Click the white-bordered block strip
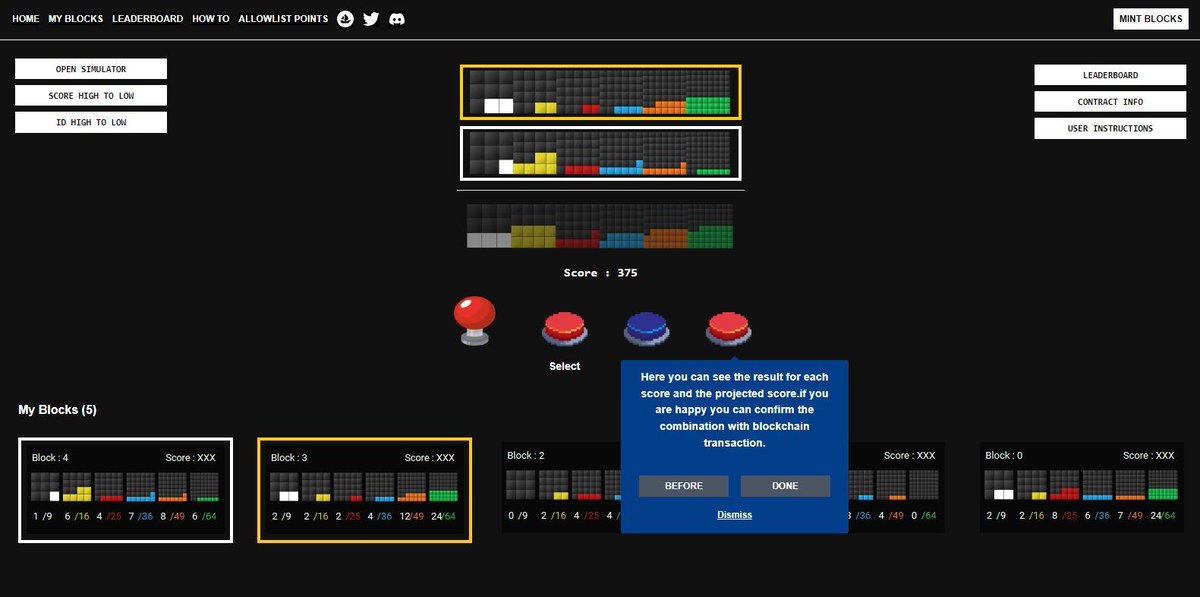 tap(601, 153)
